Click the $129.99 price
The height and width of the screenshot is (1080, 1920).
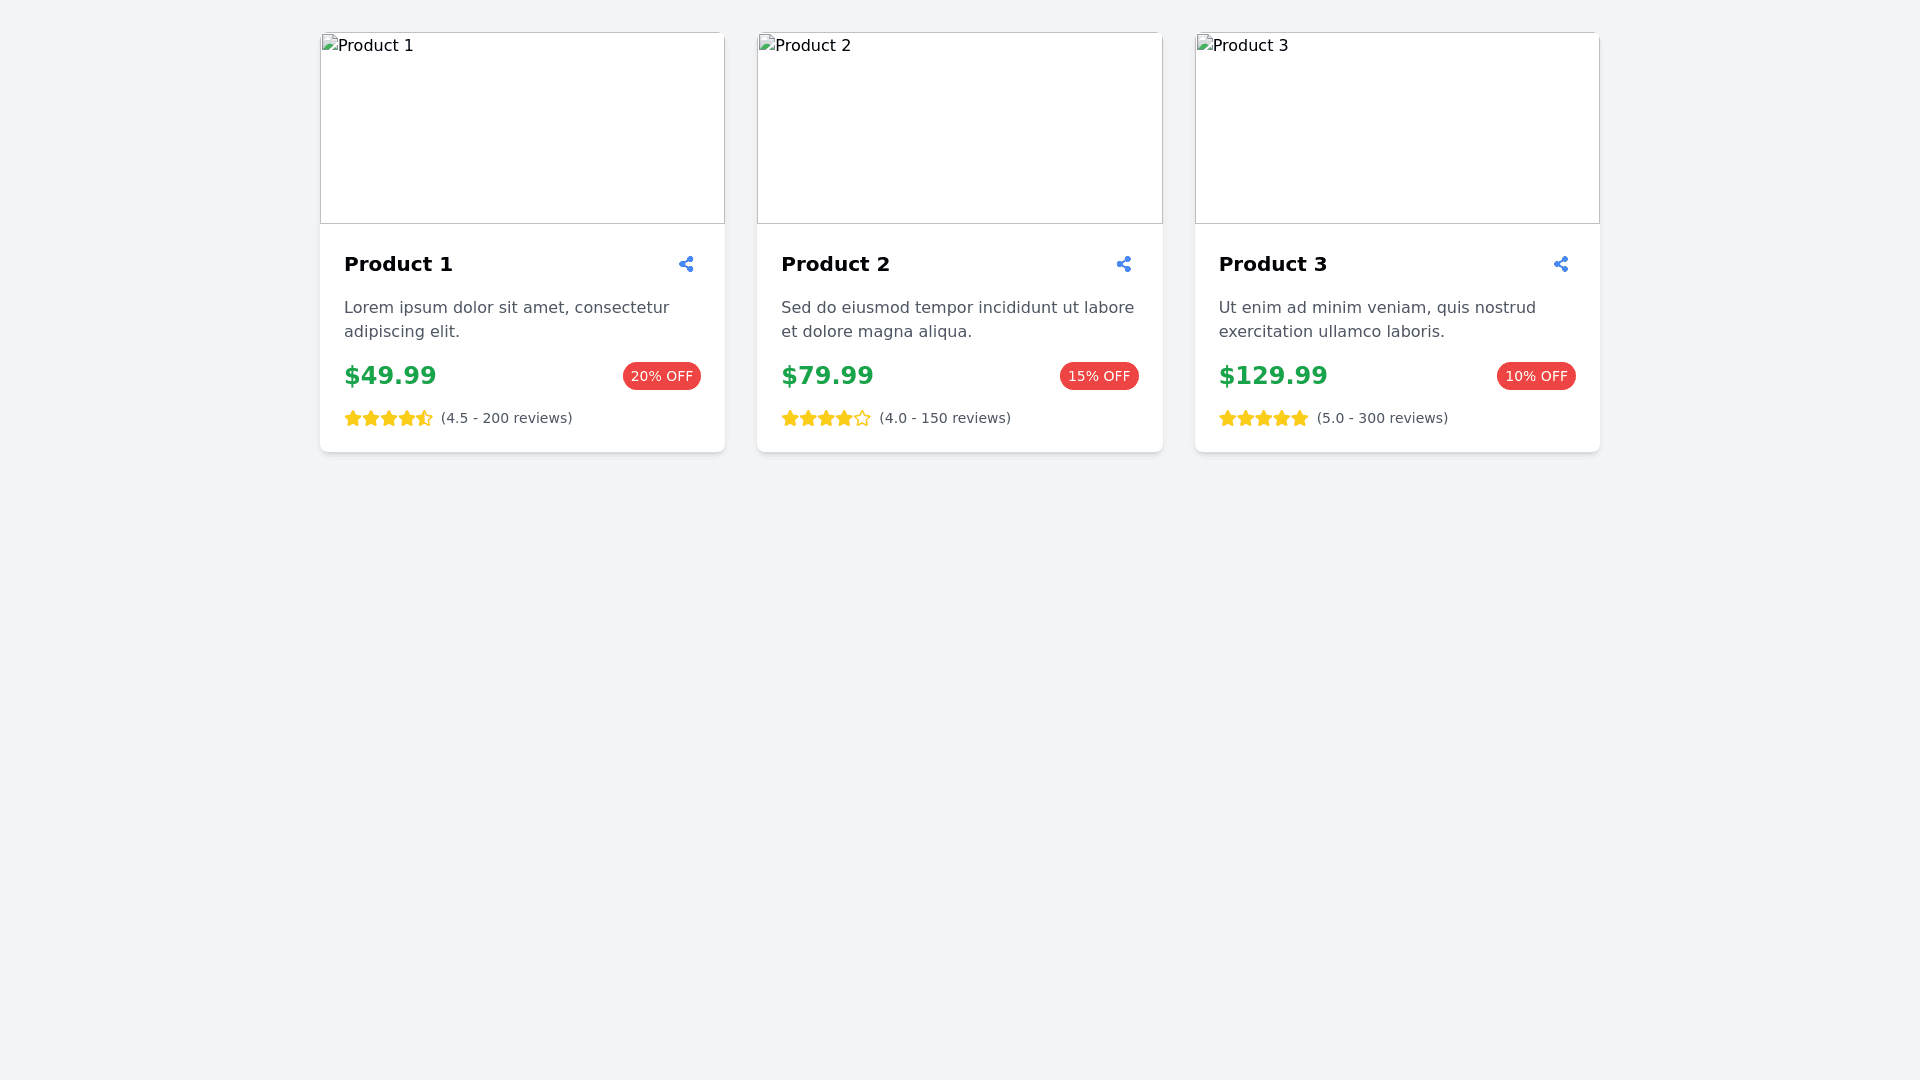coord(1273,376)
